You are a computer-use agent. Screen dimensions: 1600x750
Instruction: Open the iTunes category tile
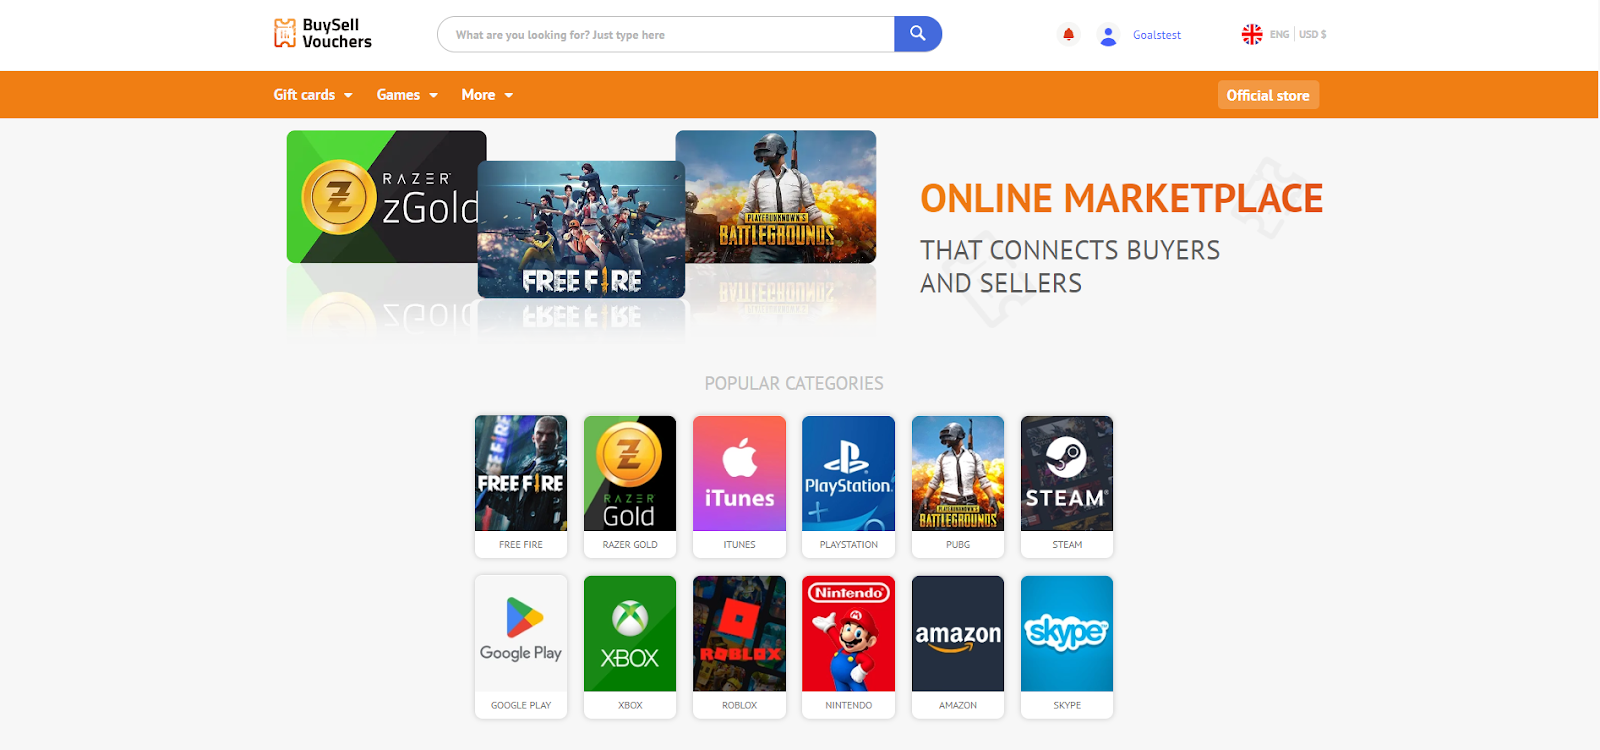[739, 486]
